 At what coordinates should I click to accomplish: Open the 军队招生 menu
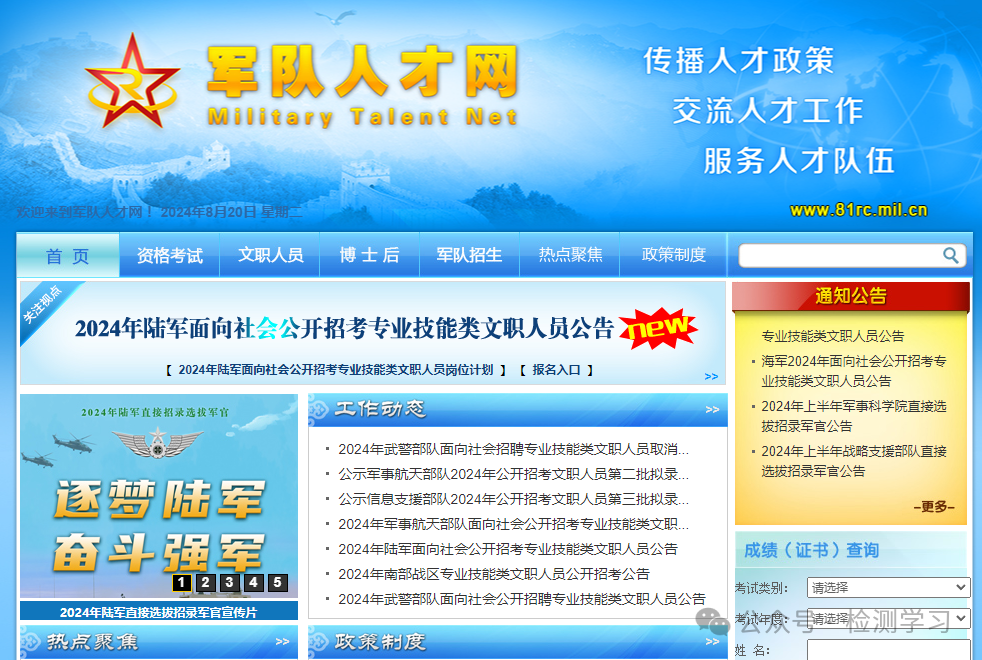(x=470, y=255)
